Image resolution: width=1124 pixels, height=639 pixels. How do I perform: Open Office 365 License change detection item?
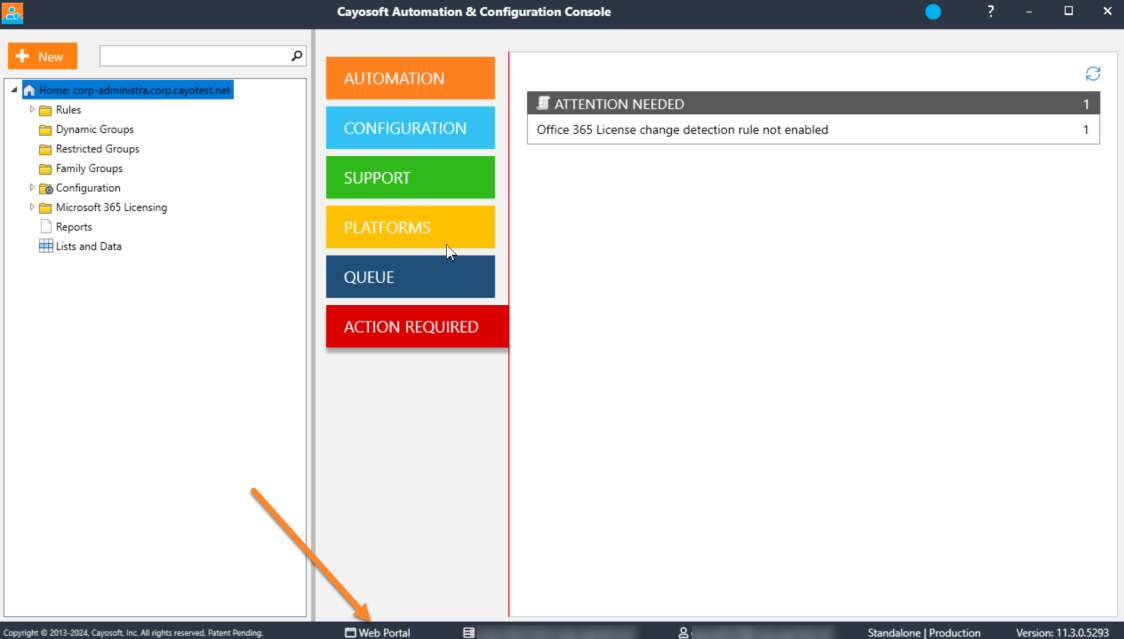(813, 130)
